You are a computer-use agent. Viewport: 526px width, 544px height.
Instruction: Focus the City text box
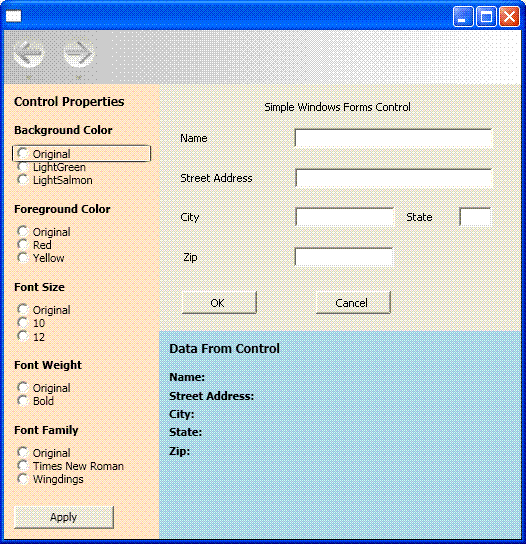tap(344, 217)
